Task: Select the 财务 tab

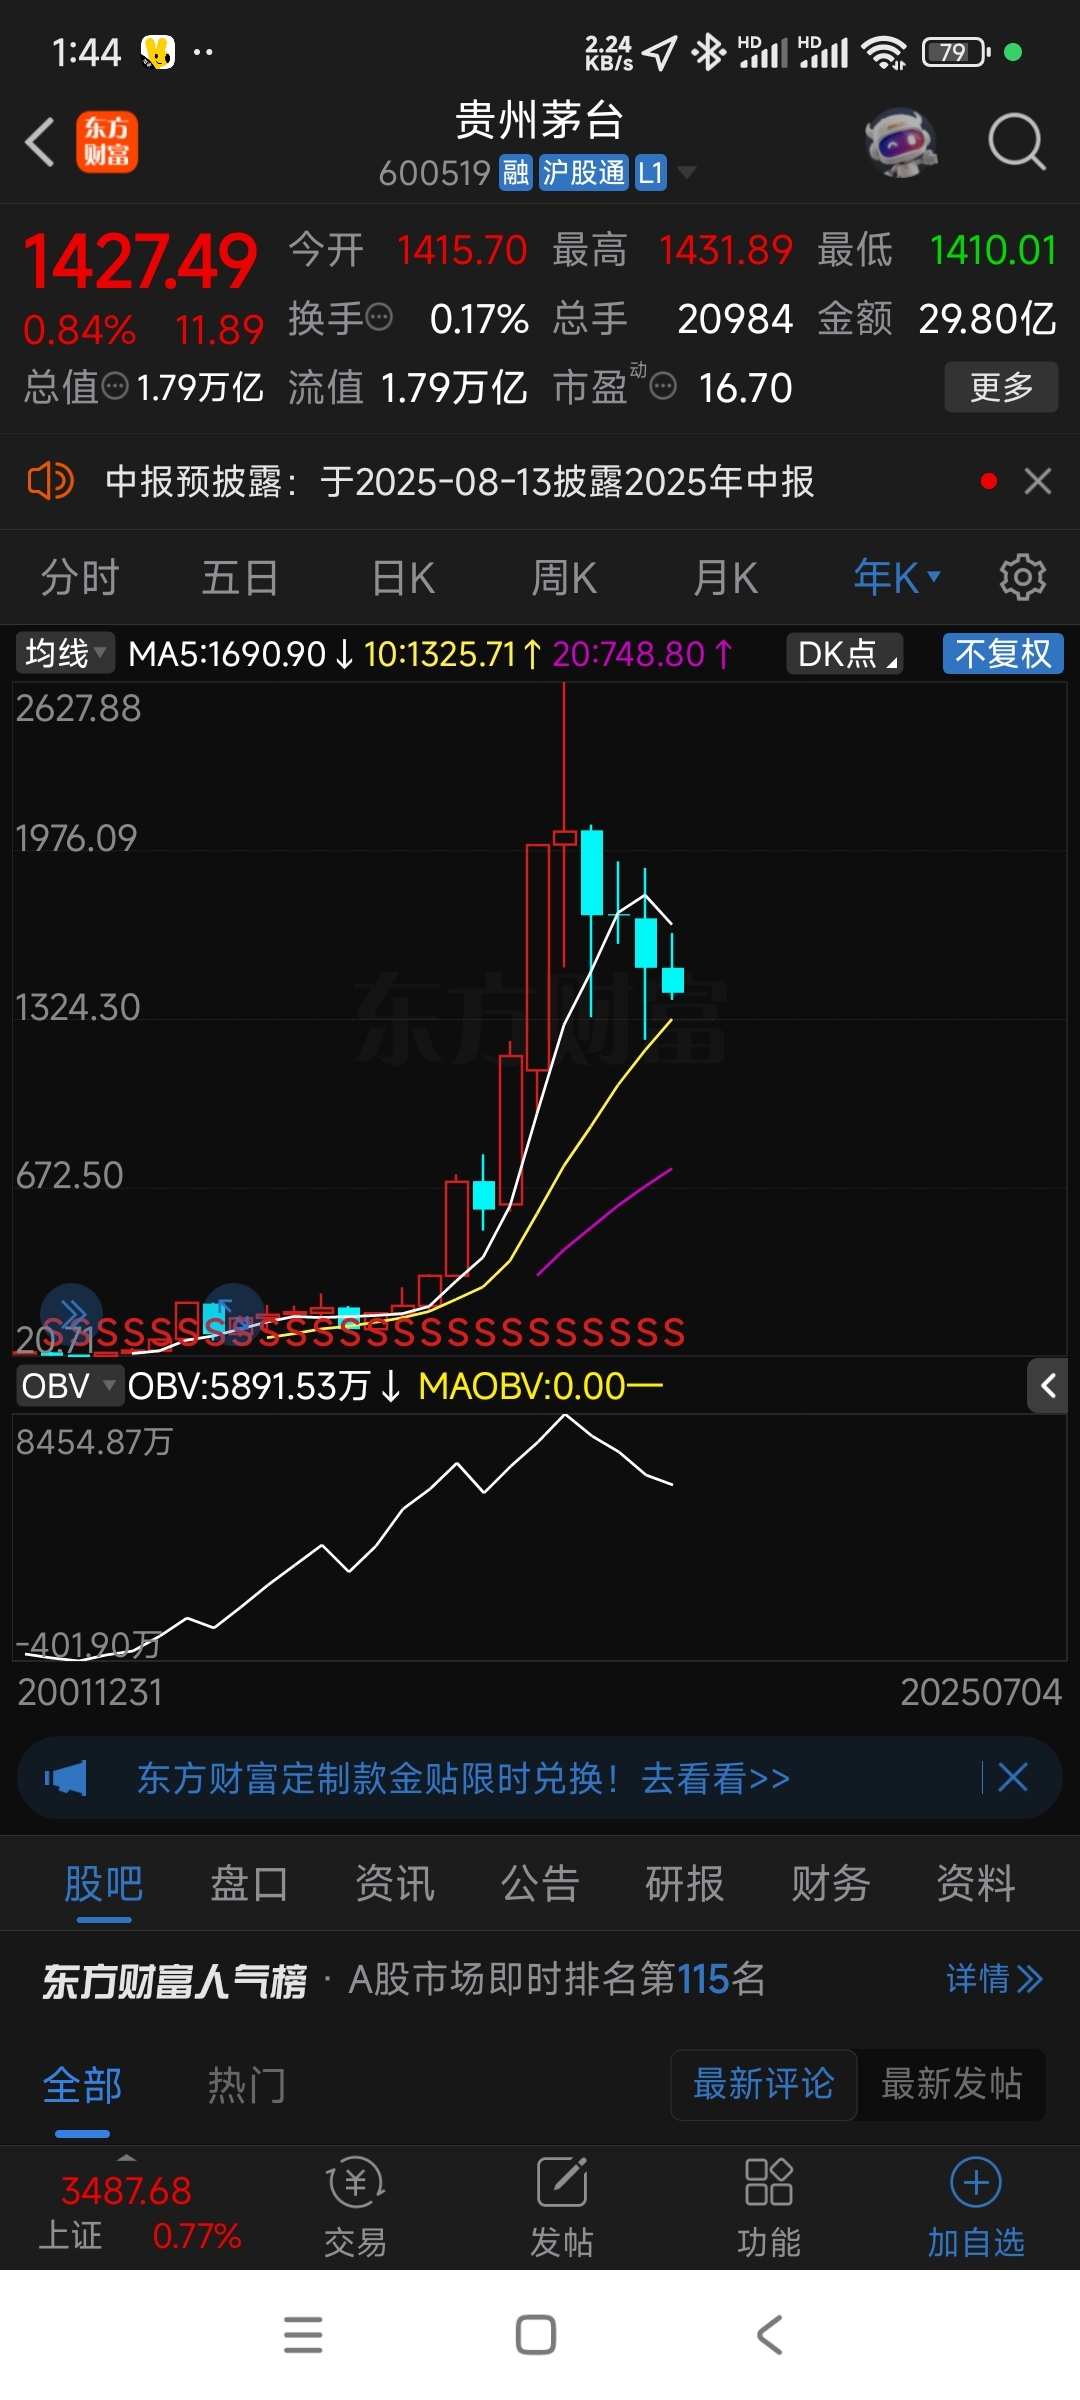Action: (831, 1884)
